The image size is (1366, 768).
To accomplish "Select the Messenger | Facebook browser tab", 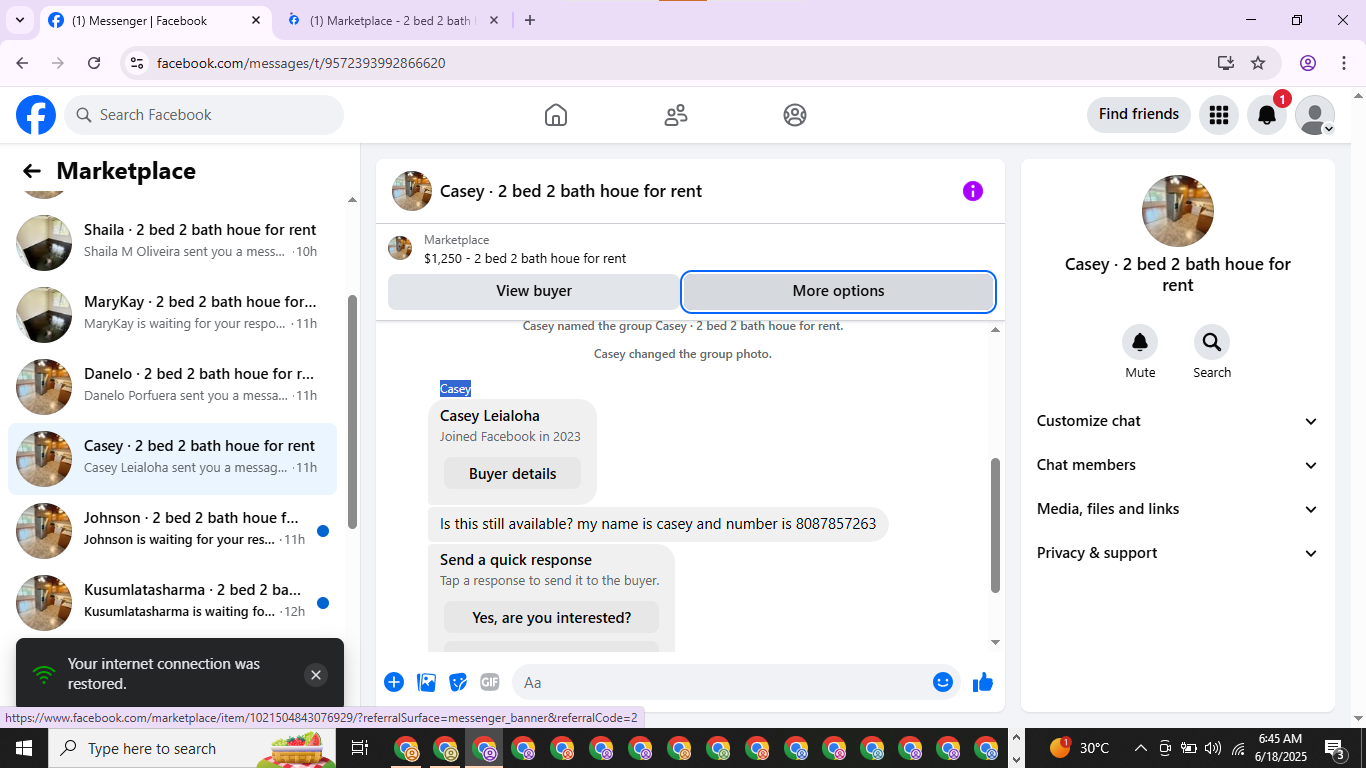I will coord(155,20).
